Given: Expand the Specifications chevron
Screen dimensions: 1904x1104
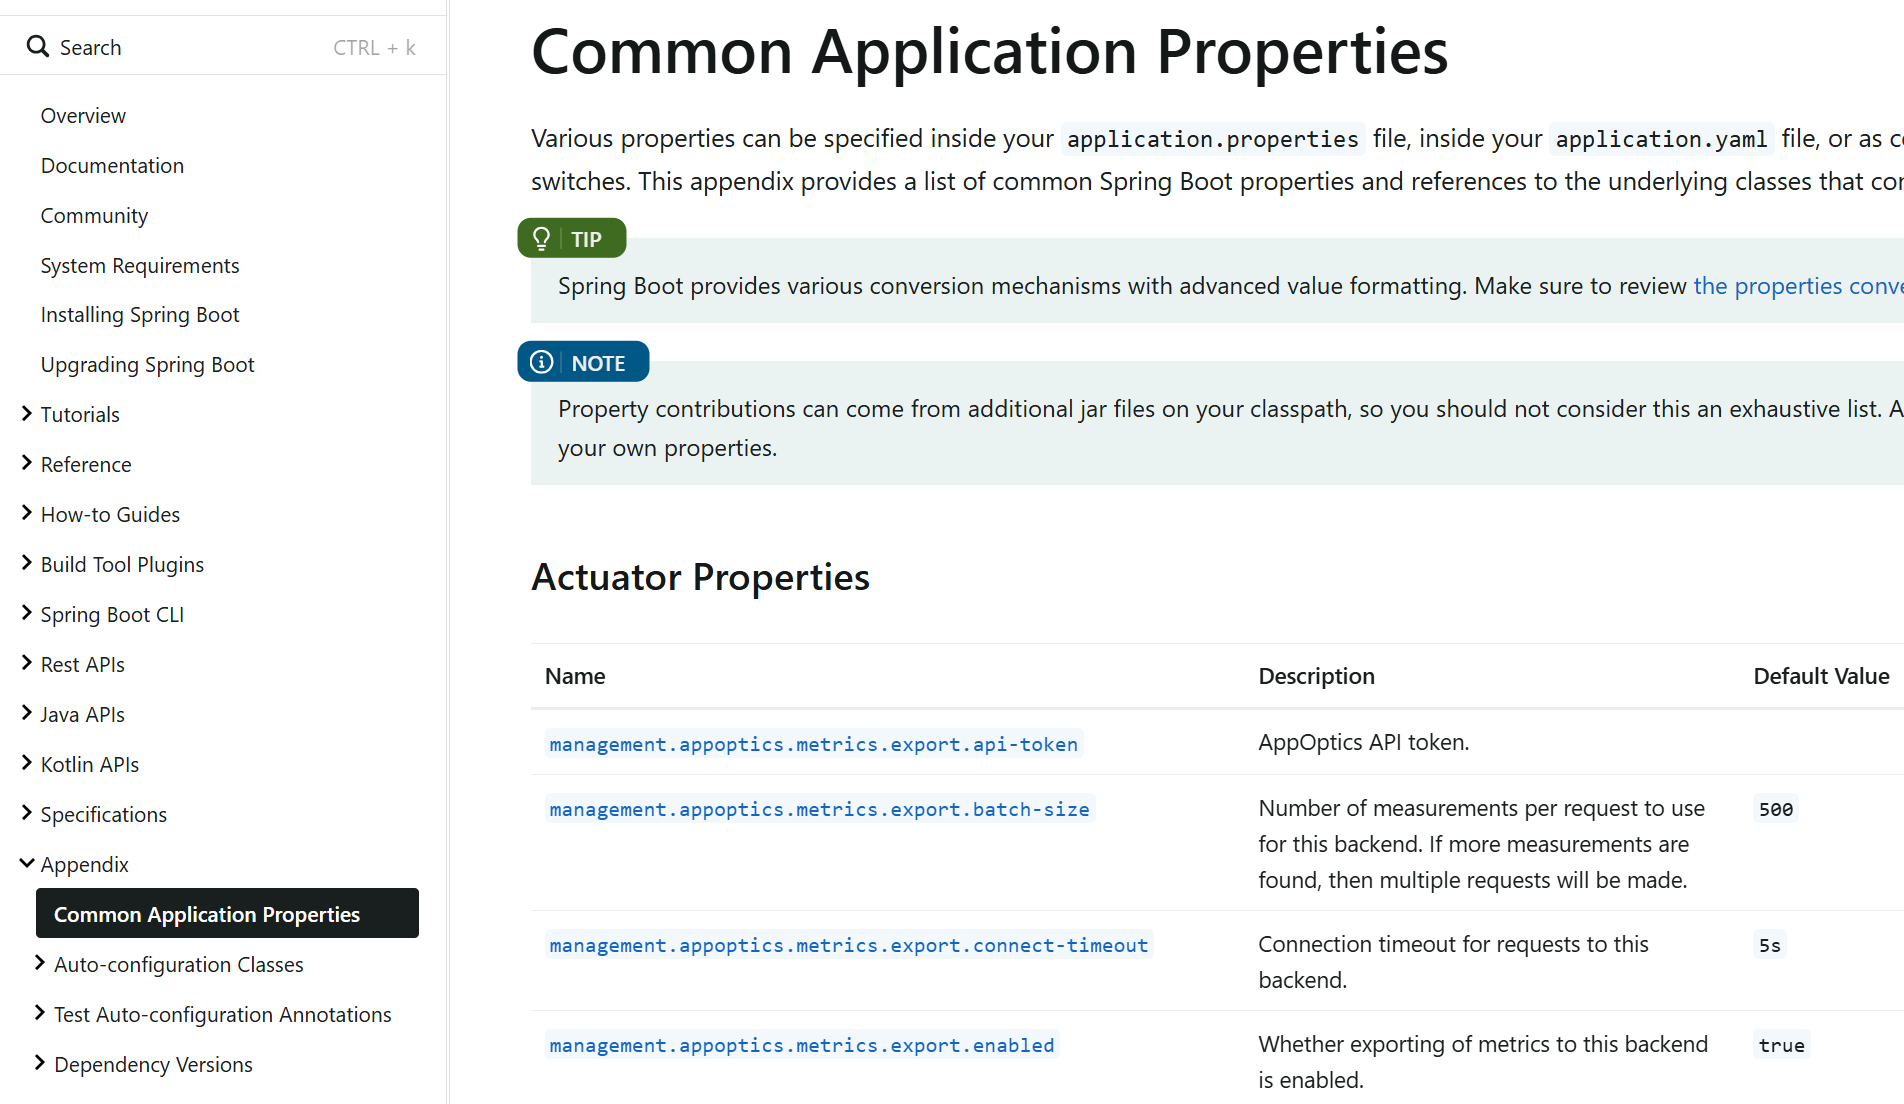Looking at the screenshot, I should pyautogui.click(x=27, y=813).
